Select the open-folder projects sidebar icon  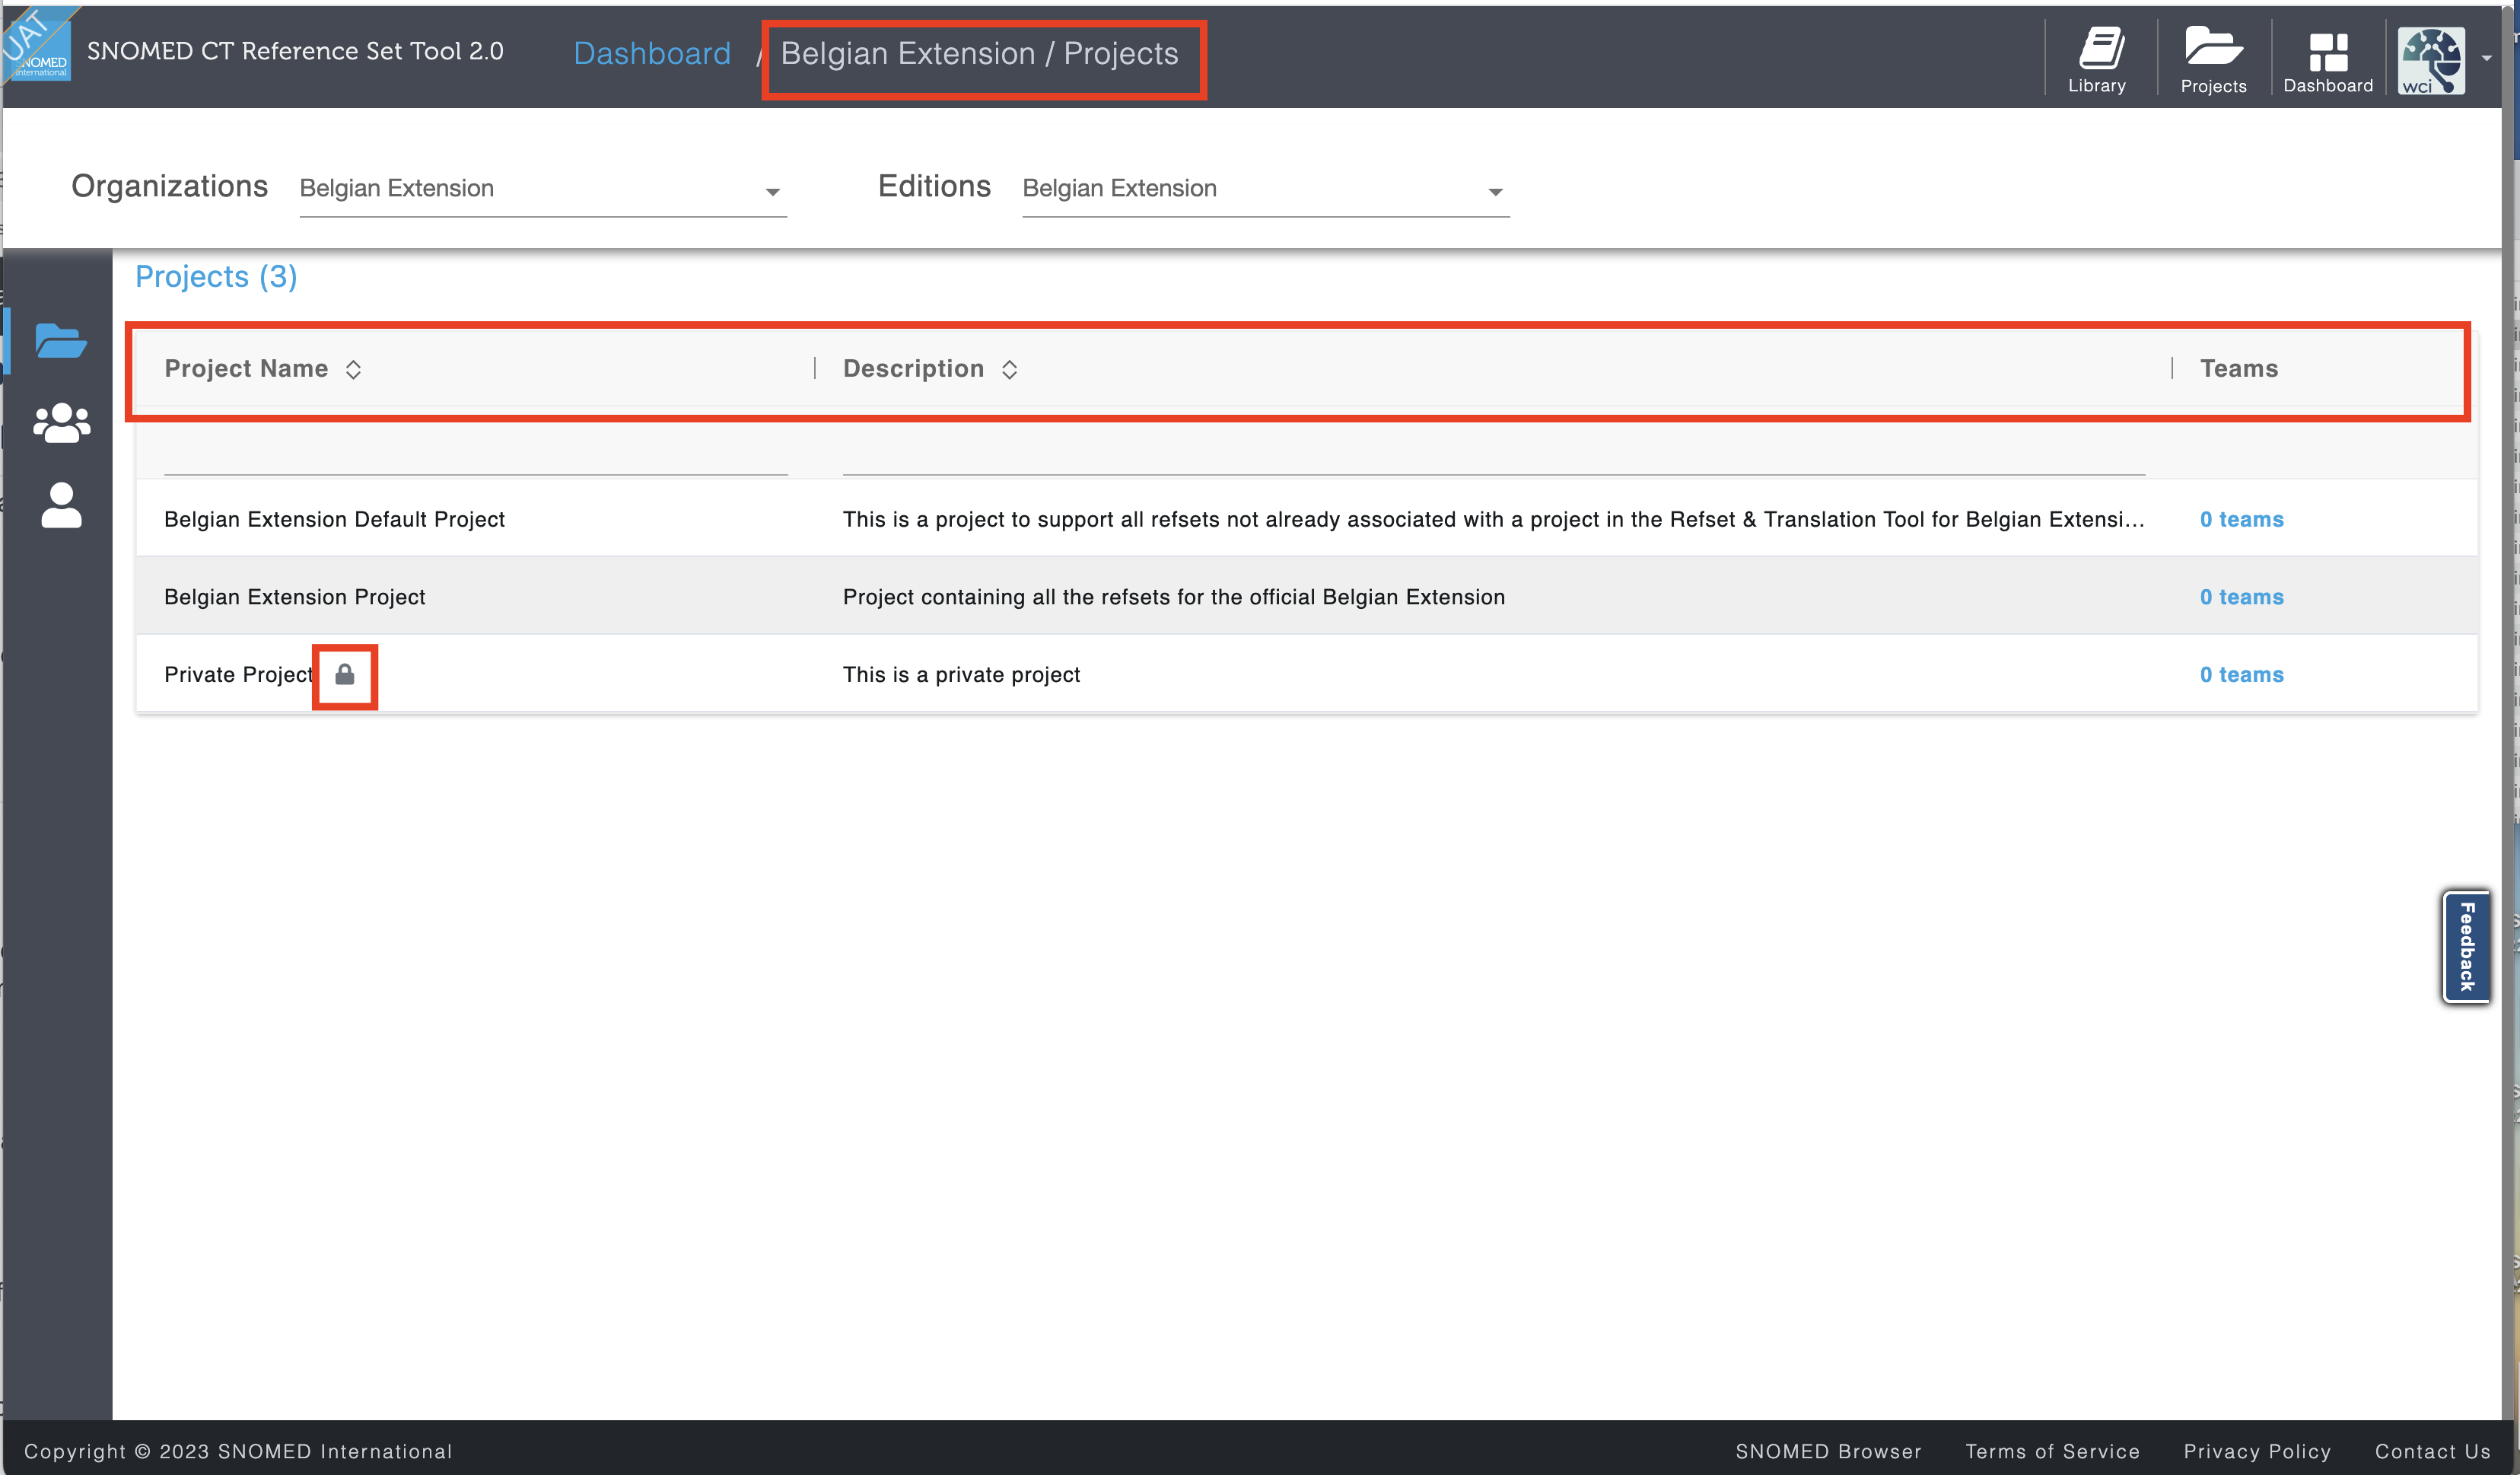pos(61,341)
